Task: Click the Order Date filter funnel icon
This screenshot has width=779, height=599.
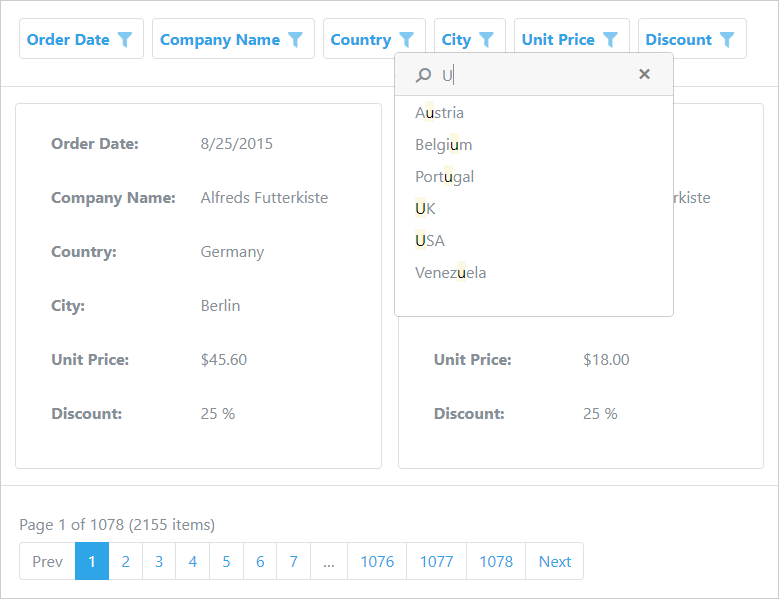Action: (125, 39)
